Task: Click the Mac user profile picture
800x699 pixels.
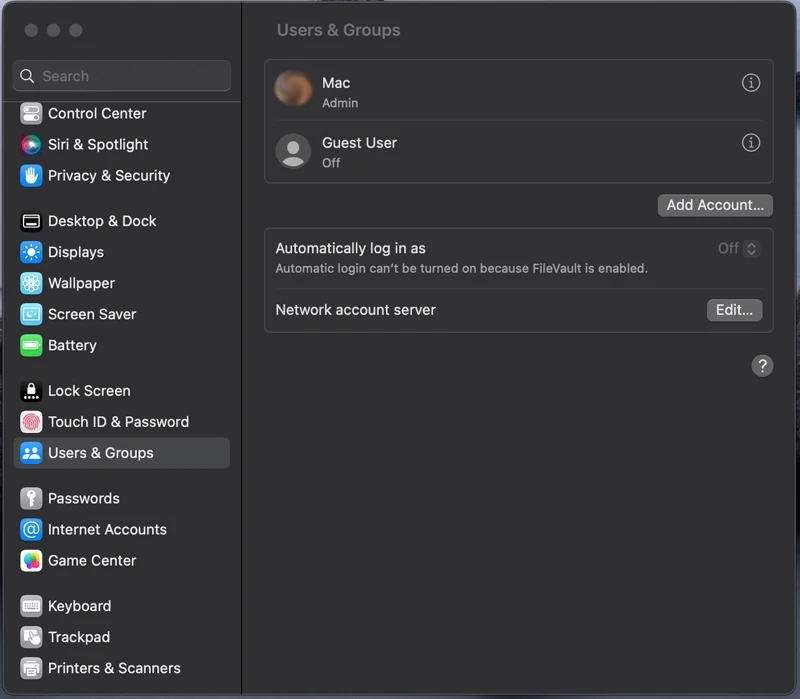Action: 293,90
